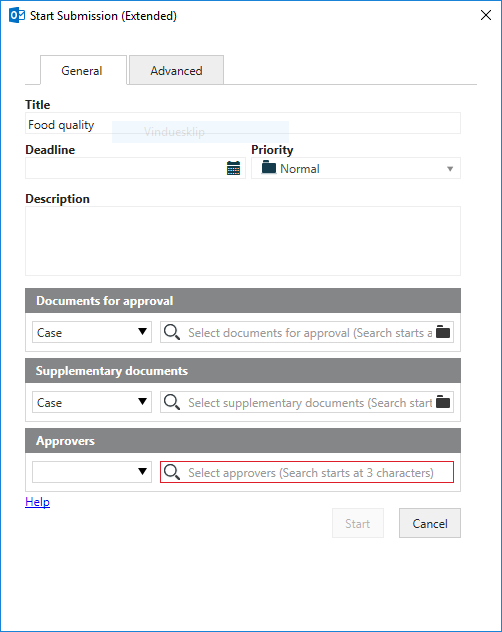Click the Normal priority folder icon

tap(269, 167)
